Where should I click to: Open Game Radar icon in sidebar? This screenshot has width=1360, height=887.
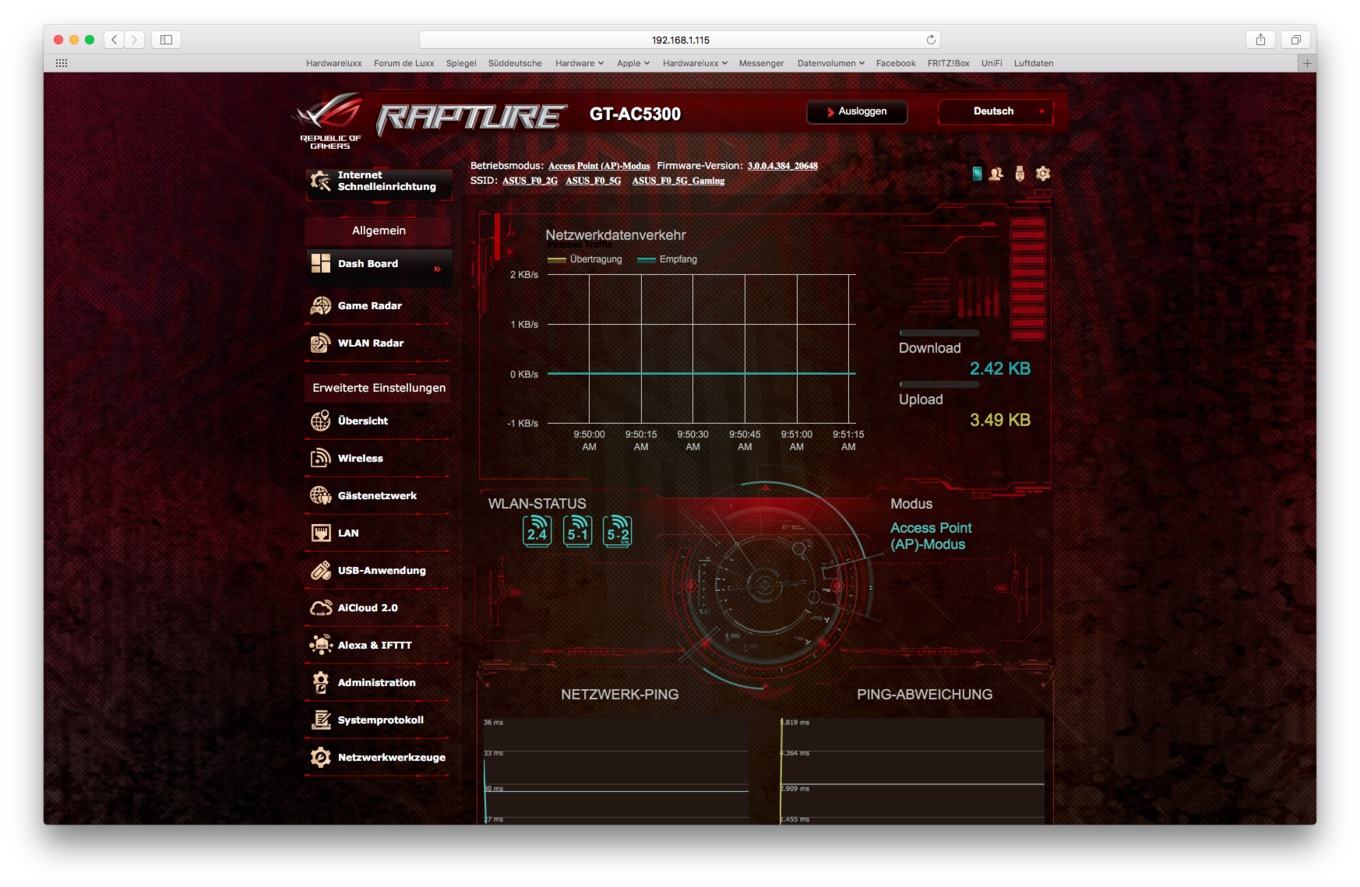pyautogui.click(x=320, y=306)
